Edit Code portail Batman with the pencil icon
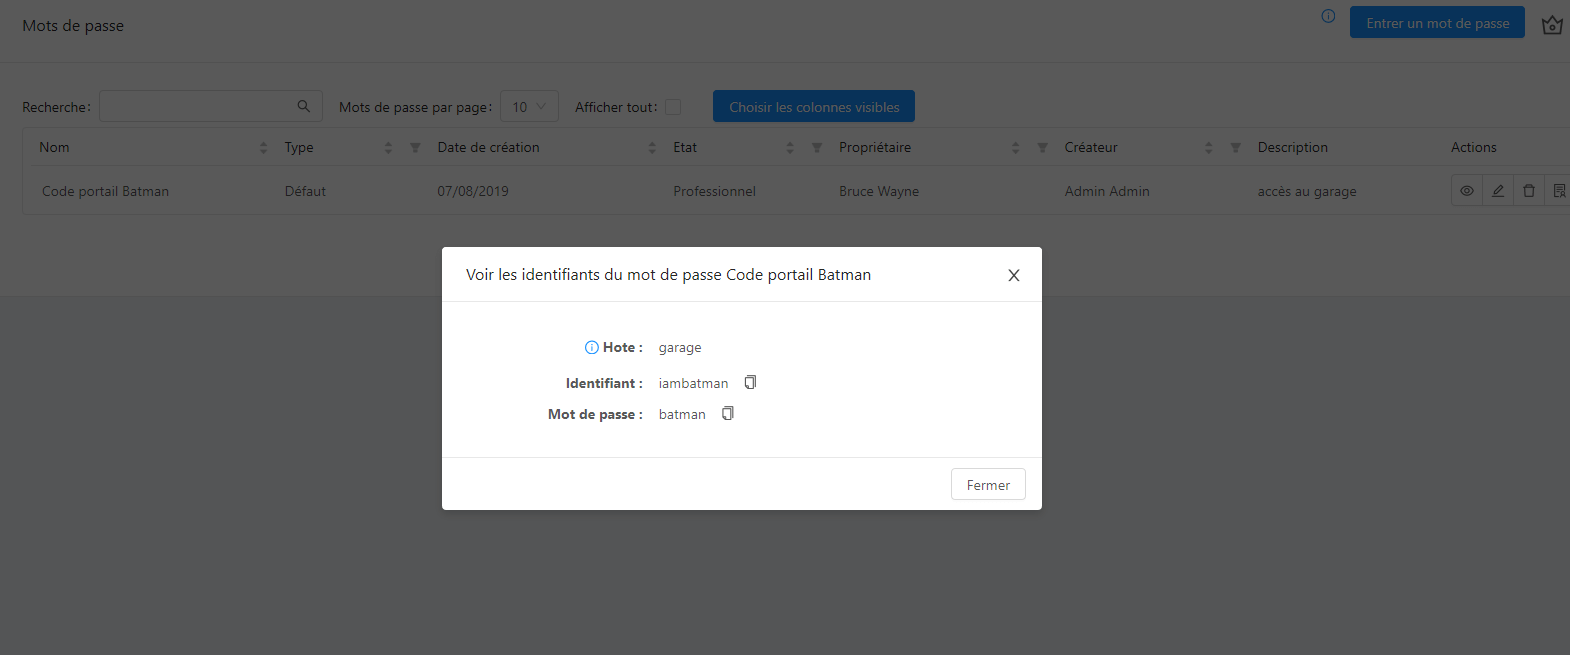Screen dimensions: 1570x655 click(1498, 191)
